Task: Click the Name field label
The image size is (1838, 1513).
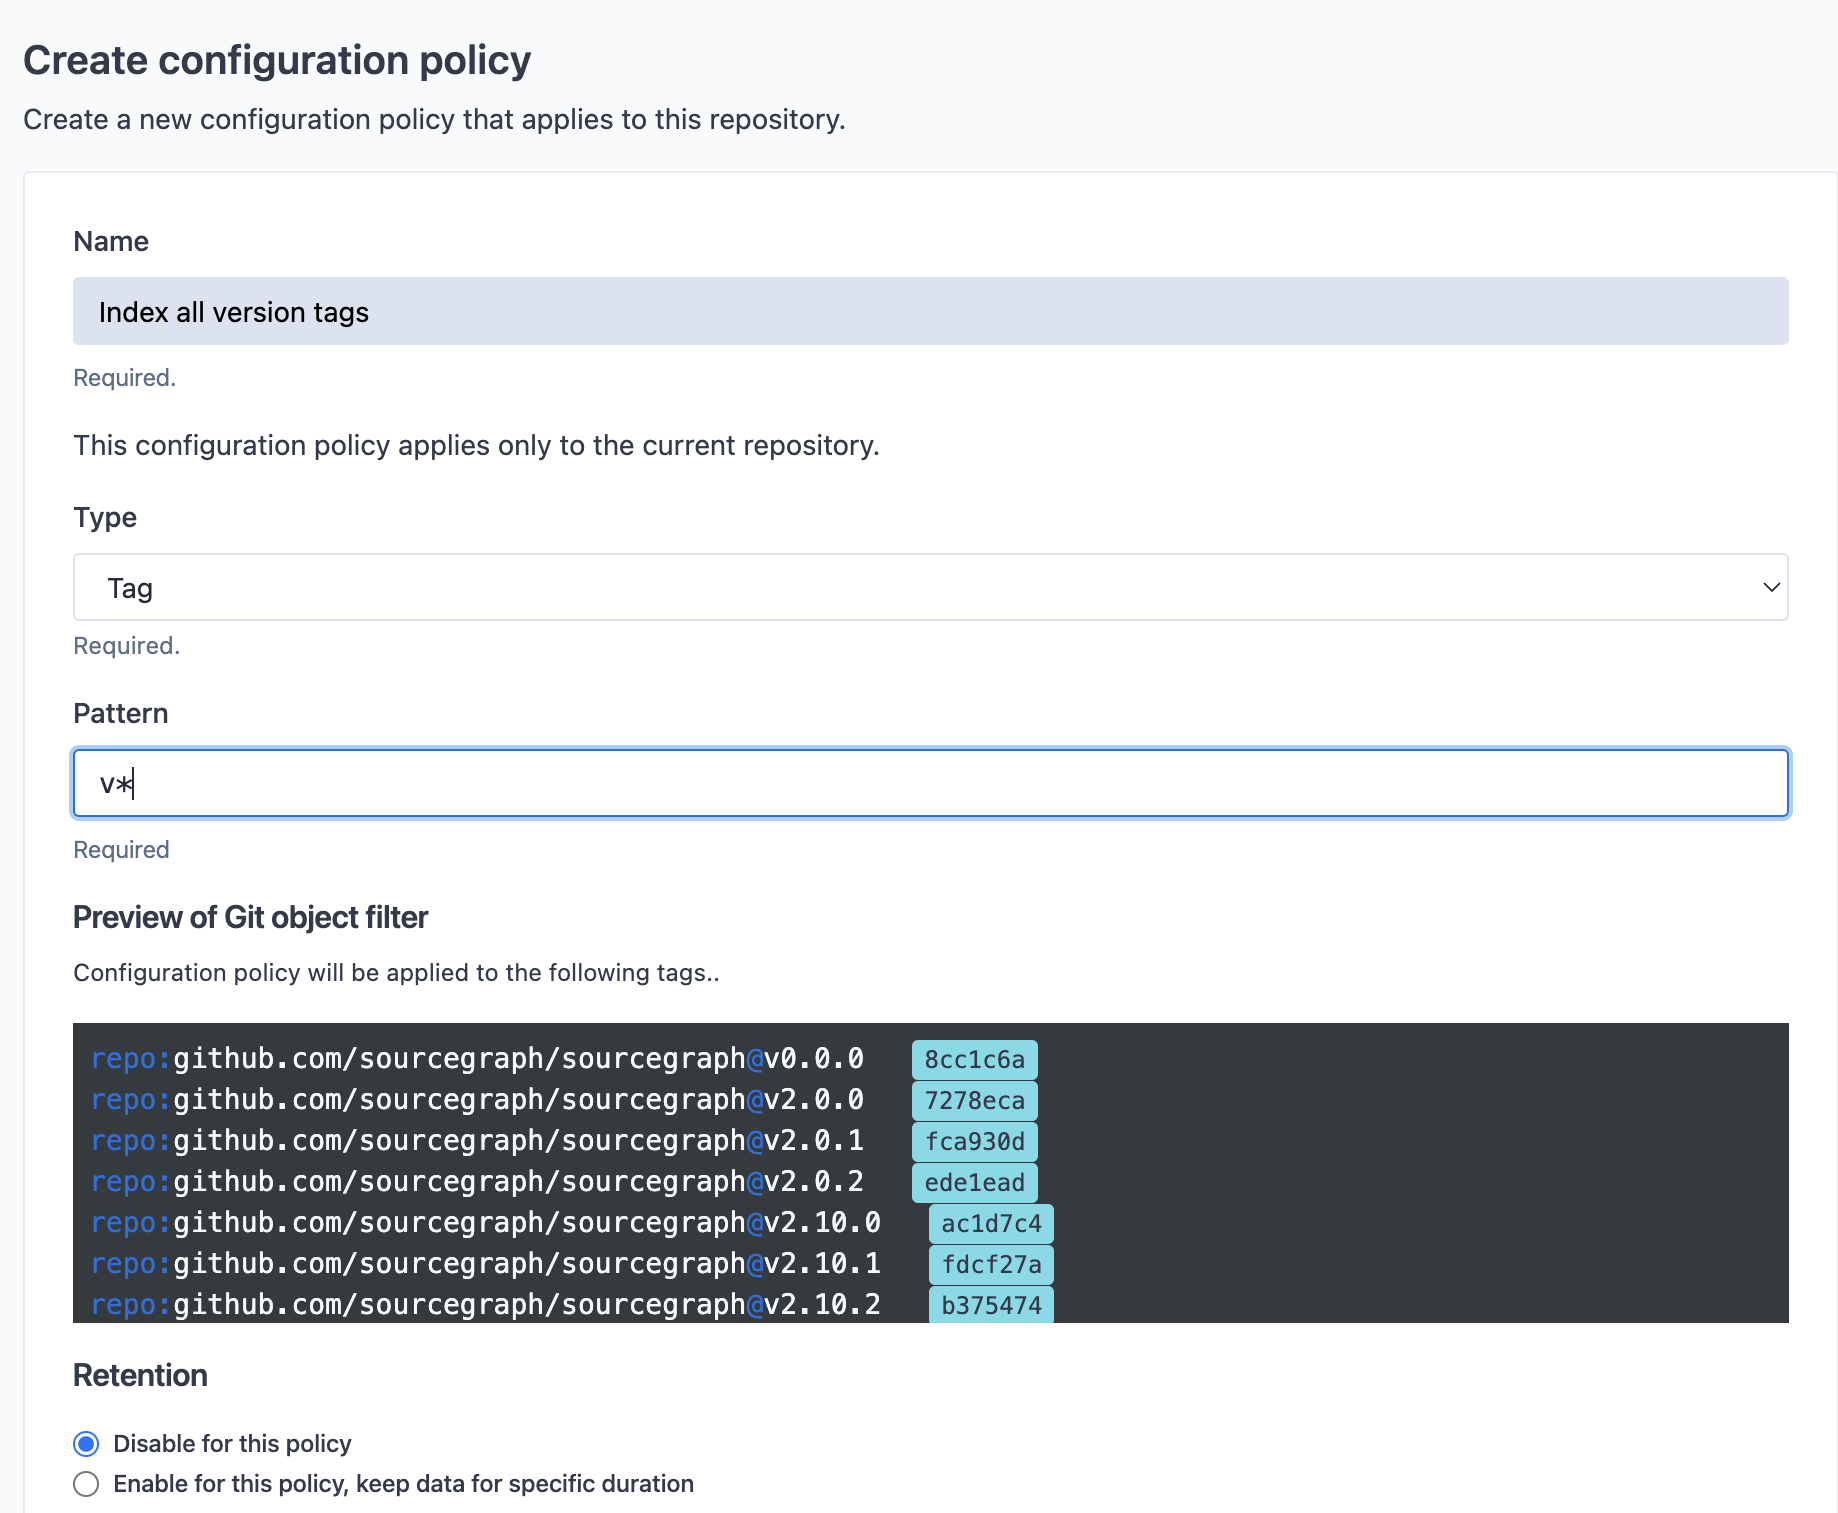Action: point(111,241)
